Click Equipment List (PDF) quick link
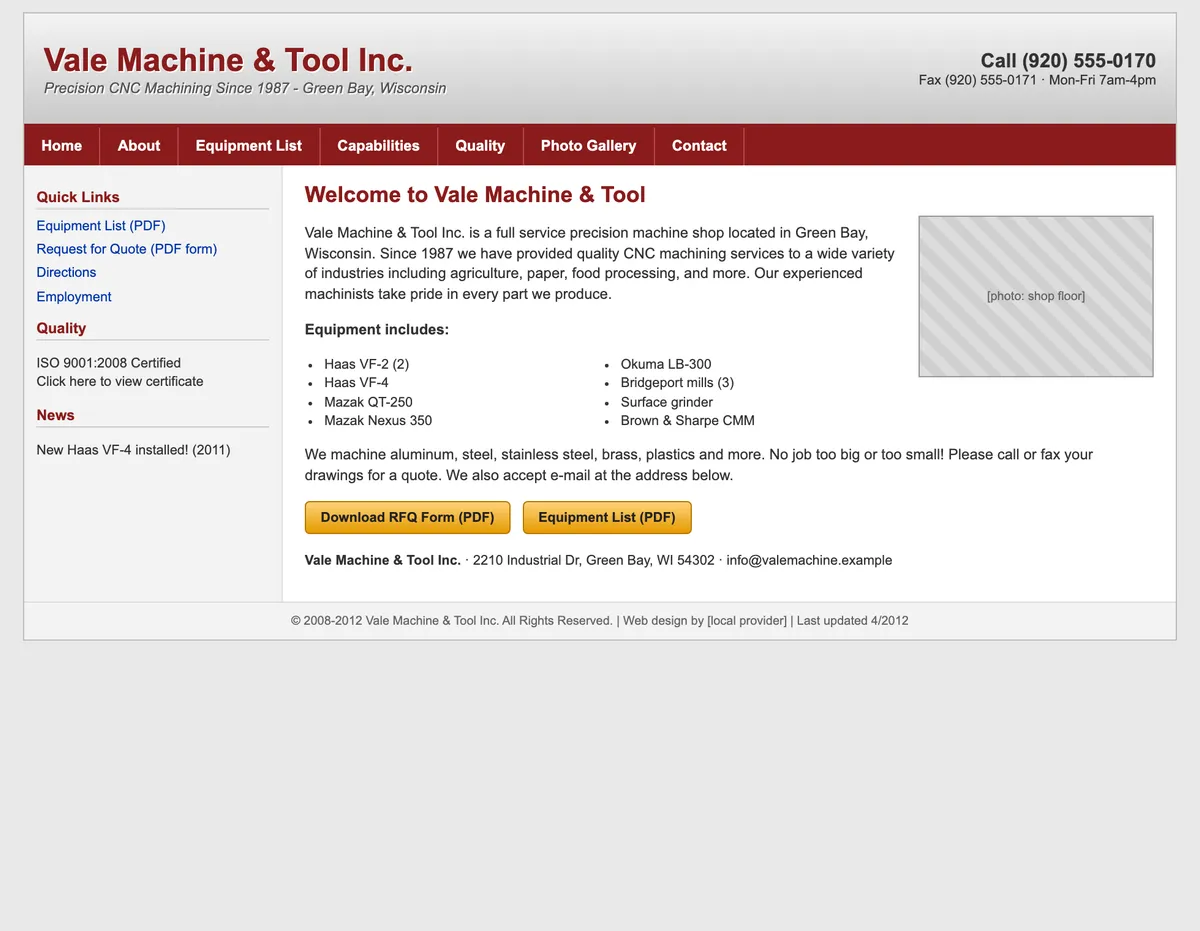 point(101,226)
